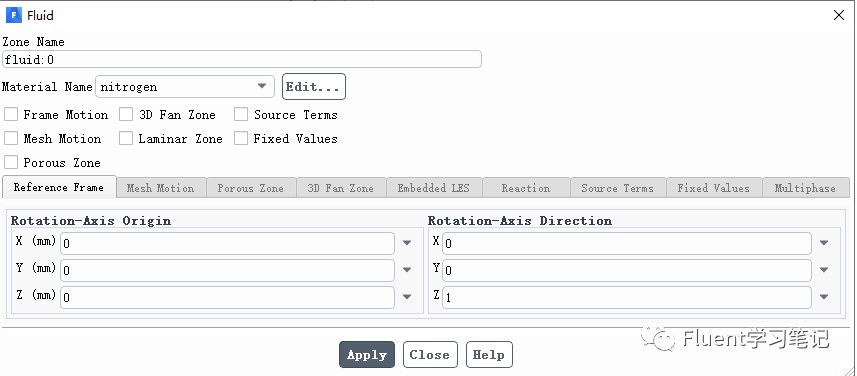The height and width of the screenshot is (376, 857).
Task: Click the Fluent app icon in title bar
Action: tap(13, 15)
